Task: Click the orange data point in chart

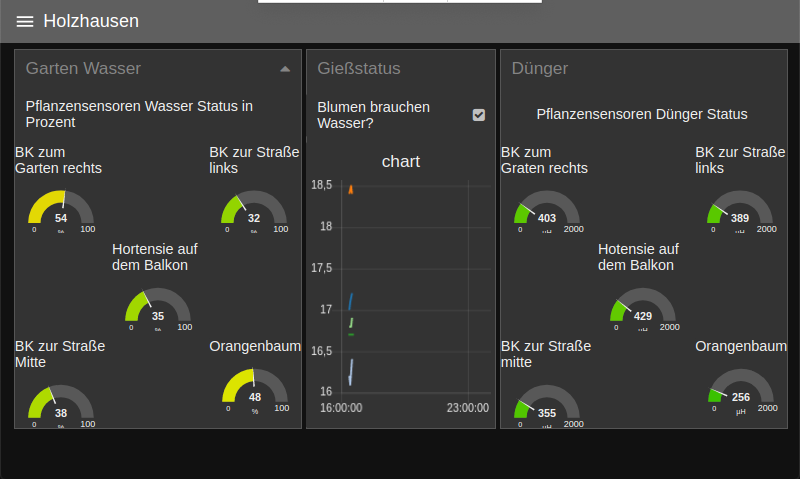Action: (x=350, y=188)
